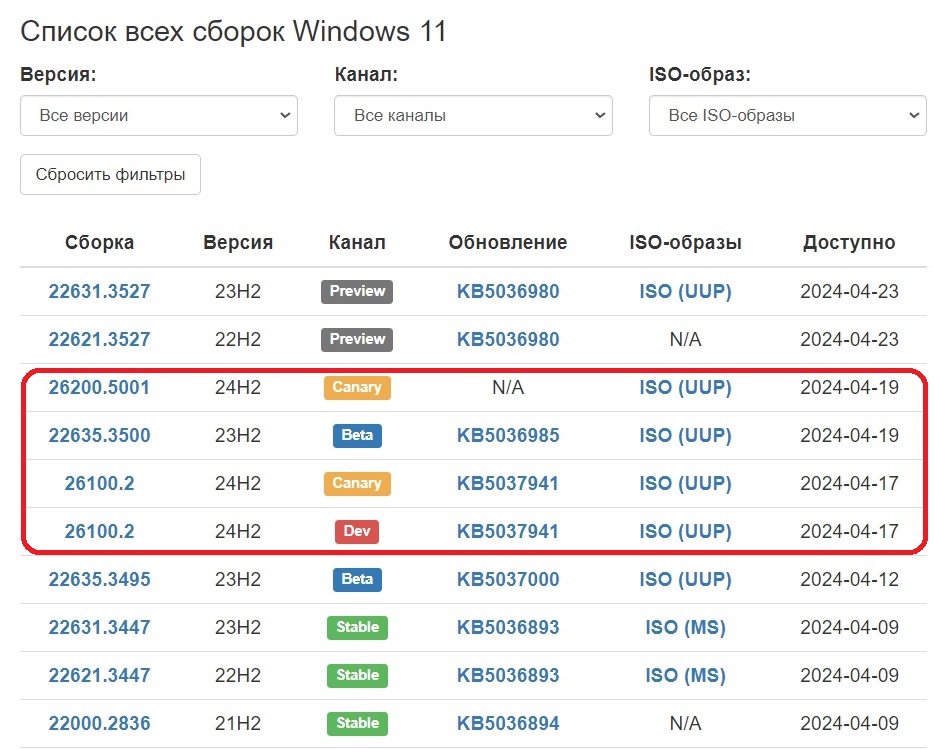Open build 22635.3500 link
Viewport: 934px width, 749px height.
[x=99, y=436]
